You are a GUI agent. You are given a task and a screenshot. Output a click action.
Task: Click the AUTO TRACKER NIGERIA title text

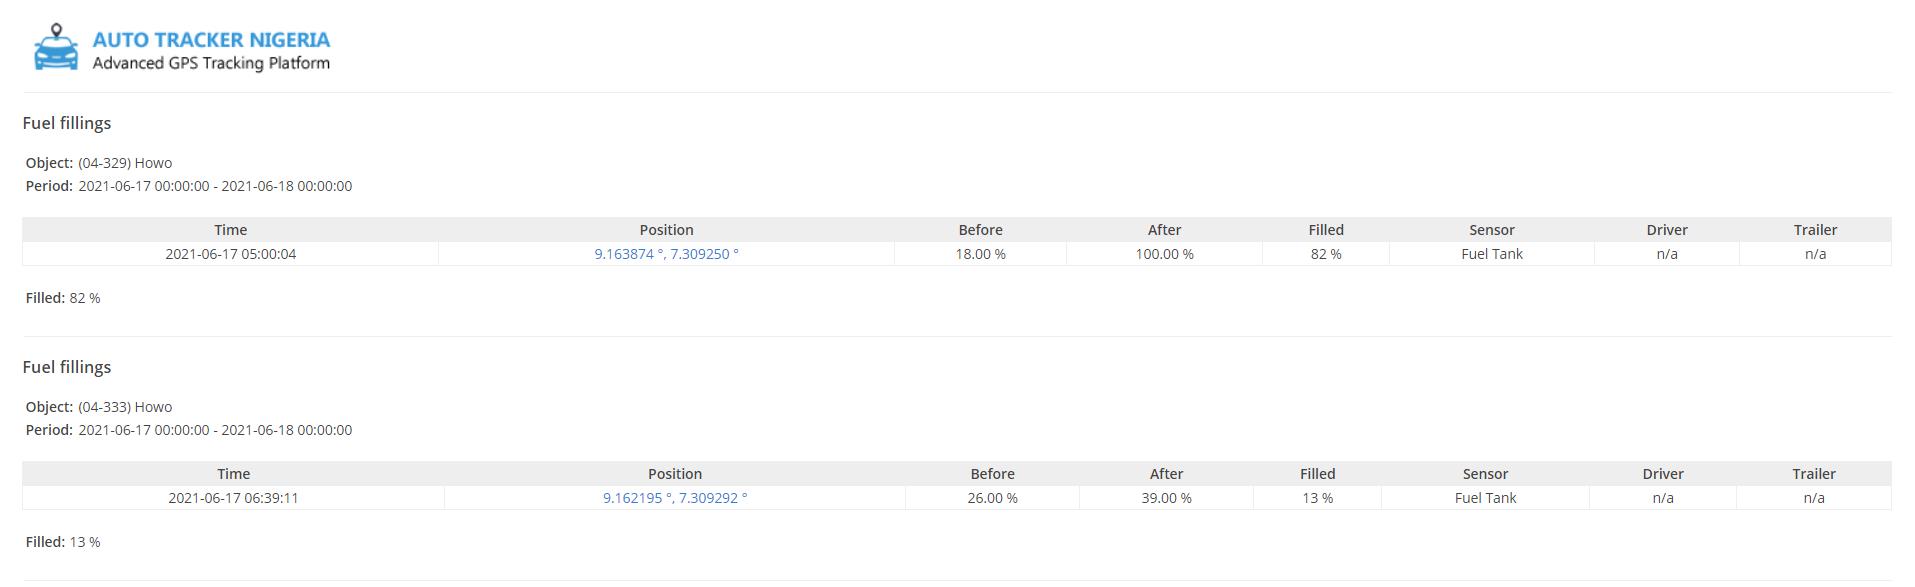pyautogui.click(x=211, y=40)
